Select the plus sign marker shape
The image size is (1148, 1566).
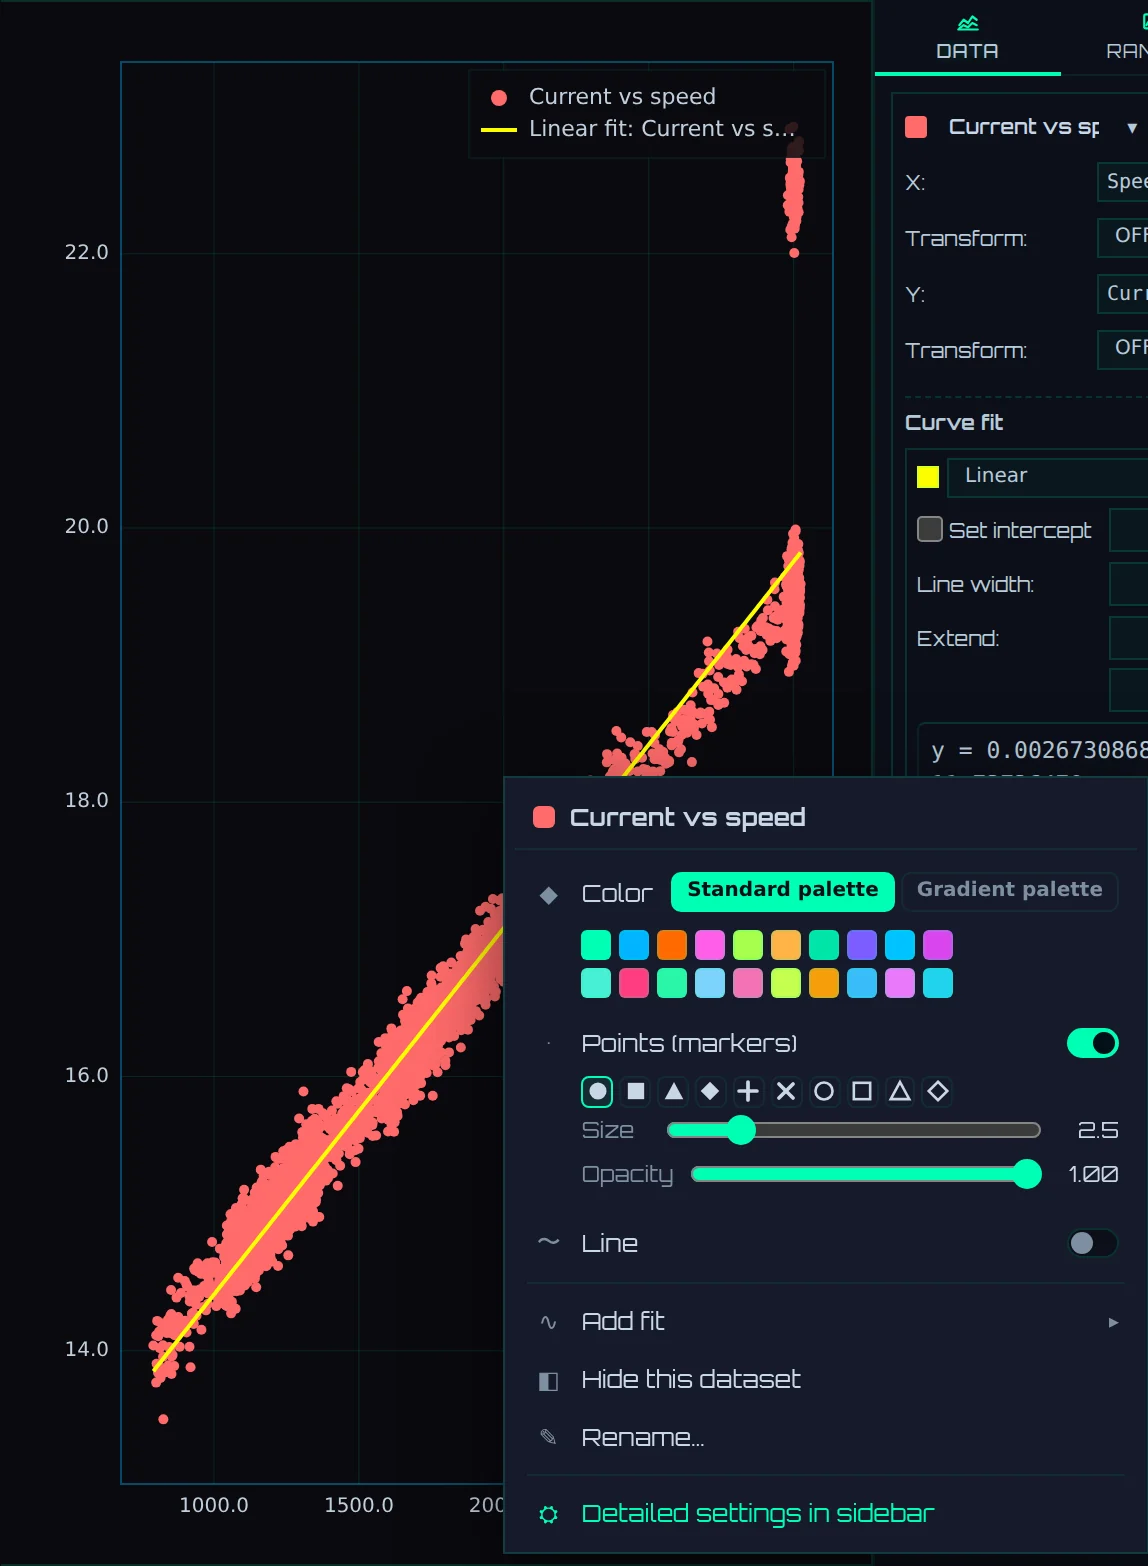[748, 1091]
